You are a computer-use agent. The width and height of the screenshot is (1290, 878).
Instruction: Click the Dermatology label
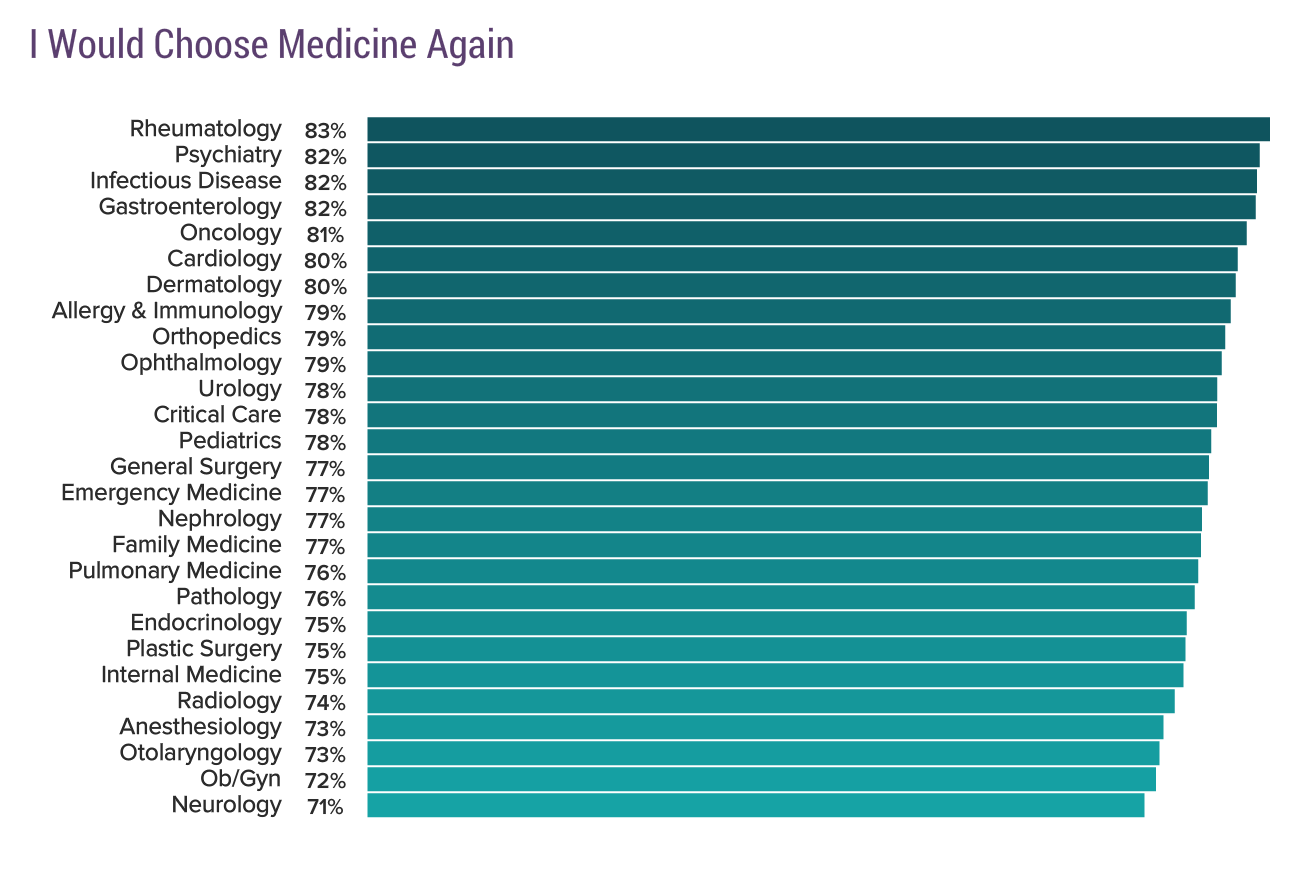pos(214,285)
